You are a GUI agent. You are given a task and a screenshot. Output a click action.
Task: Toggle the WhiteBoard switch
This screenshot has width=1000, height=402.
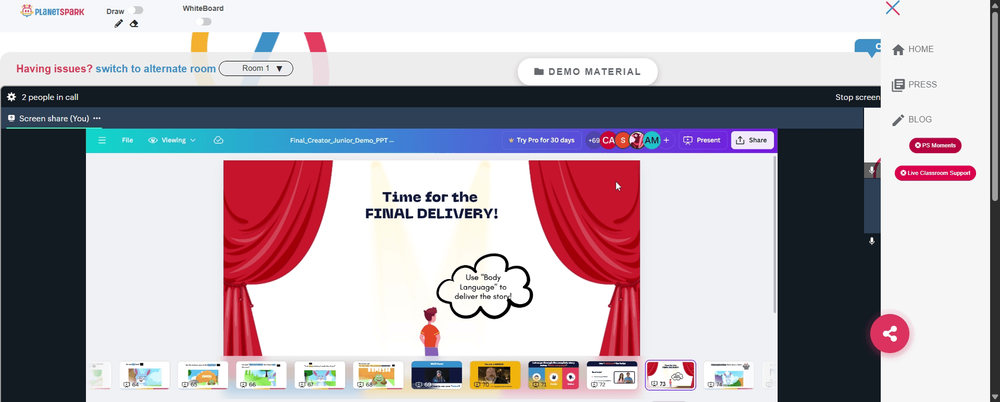coord(204,22)
